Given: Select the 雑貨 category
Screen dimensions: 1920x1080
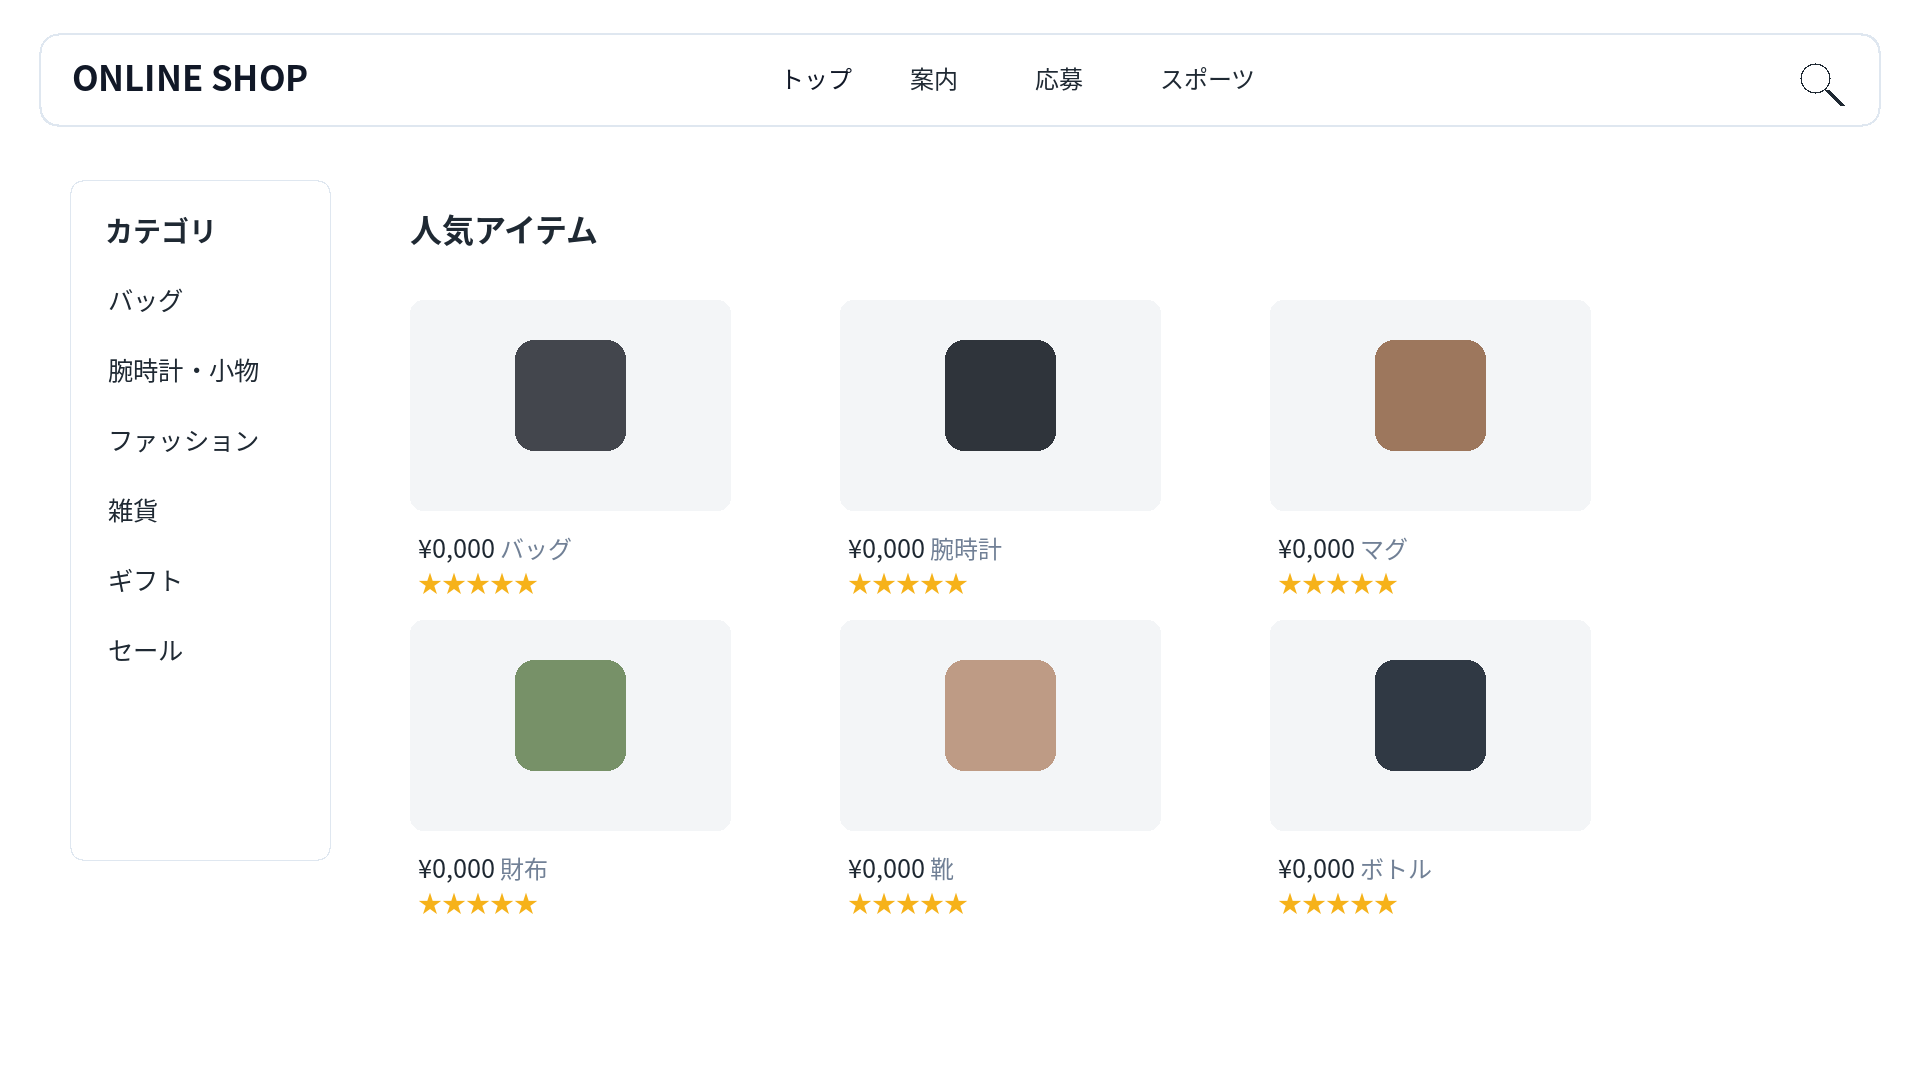Looking at the screenshot, I should pyautogui.click(x=133, y=510).
